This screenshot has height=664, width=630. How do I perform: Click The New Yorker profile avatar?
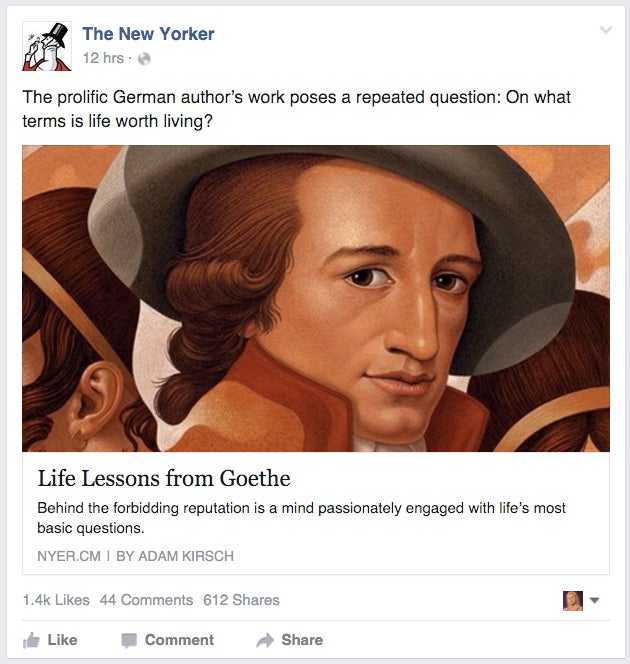47,46
